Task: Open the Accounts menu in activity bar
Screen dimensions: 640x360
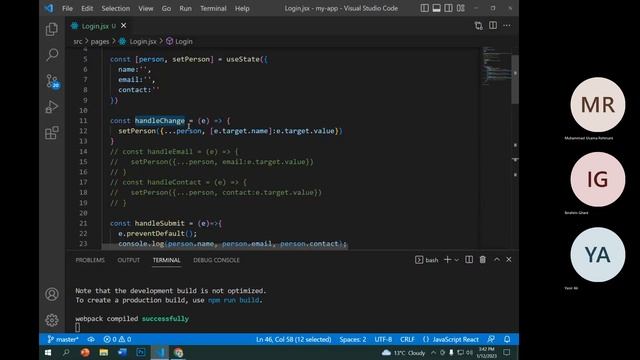Action: 52,294
